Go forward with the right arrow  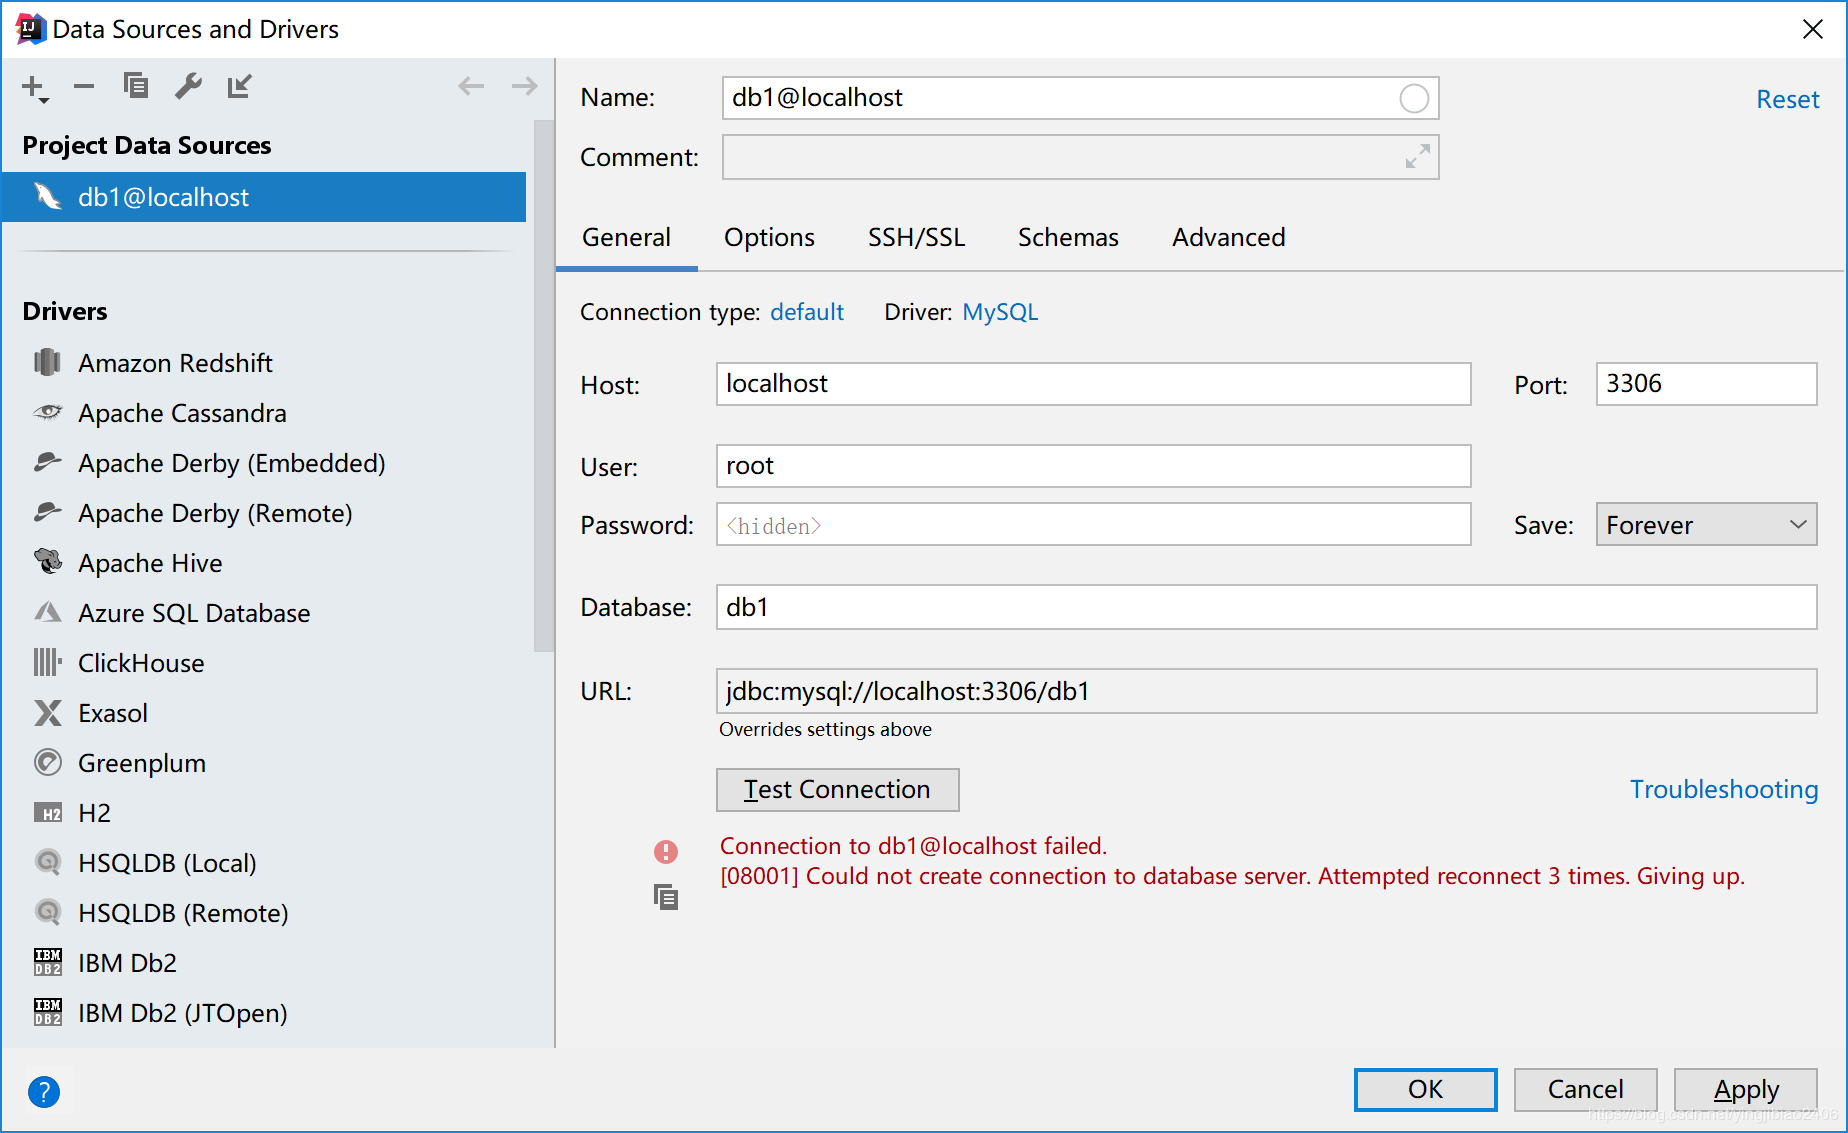(x=524, y=86)
